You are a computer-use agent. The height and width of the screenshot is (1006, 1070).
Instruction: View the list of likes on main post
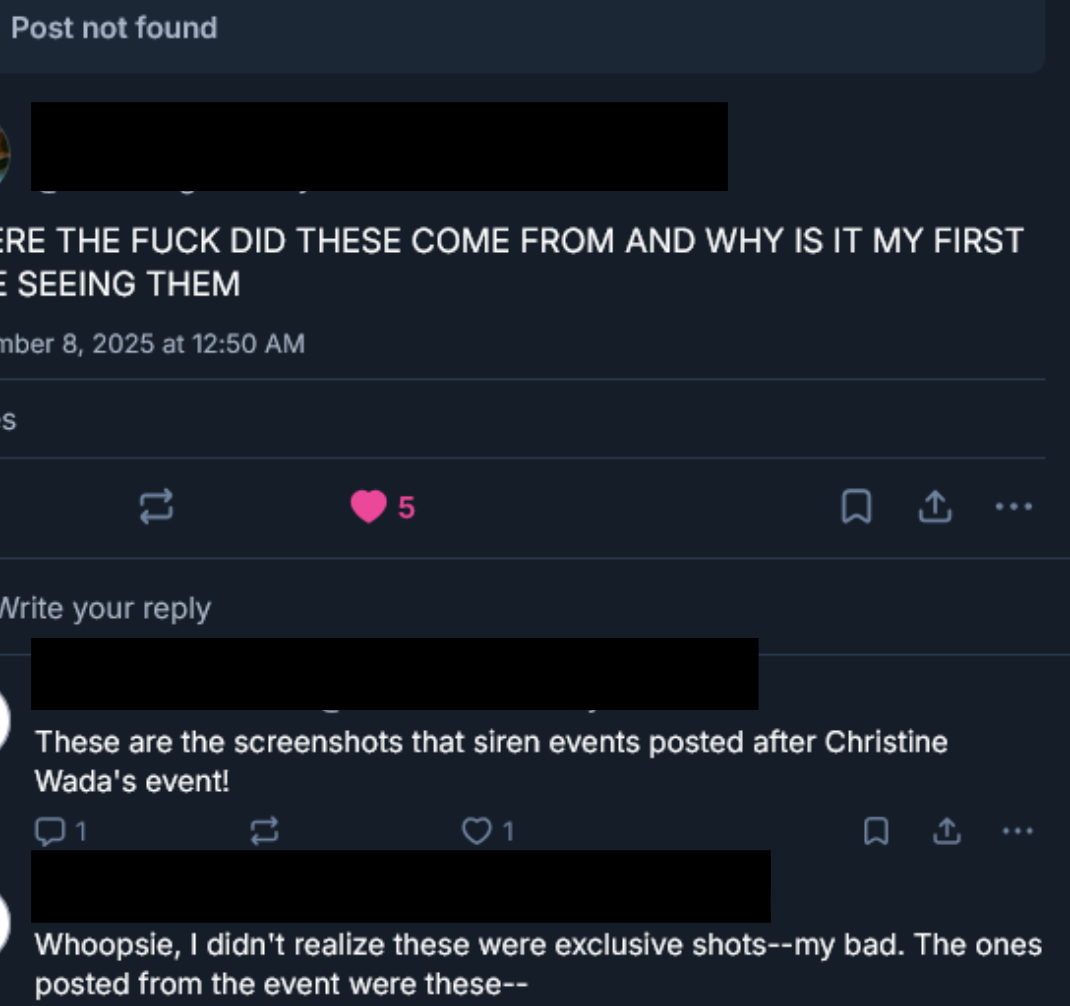pyautogui.click(x=8, y=420)
